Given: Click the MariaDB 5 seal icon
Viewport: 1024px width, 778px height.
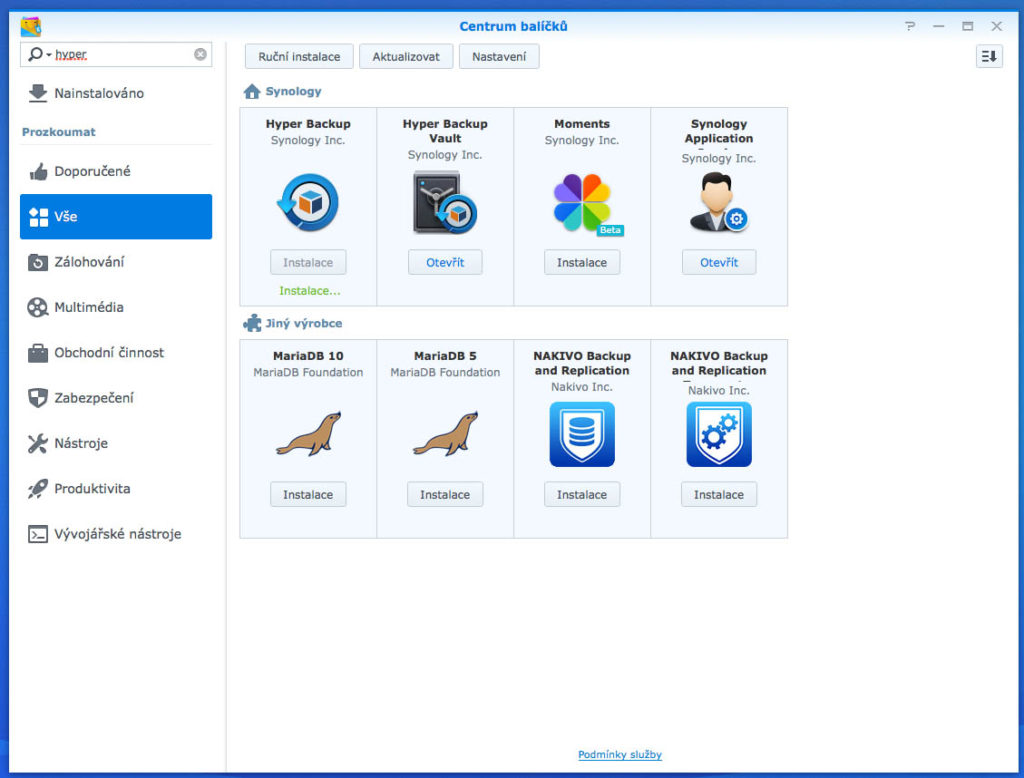Looking at the screenshot, I should click(445, 434).
